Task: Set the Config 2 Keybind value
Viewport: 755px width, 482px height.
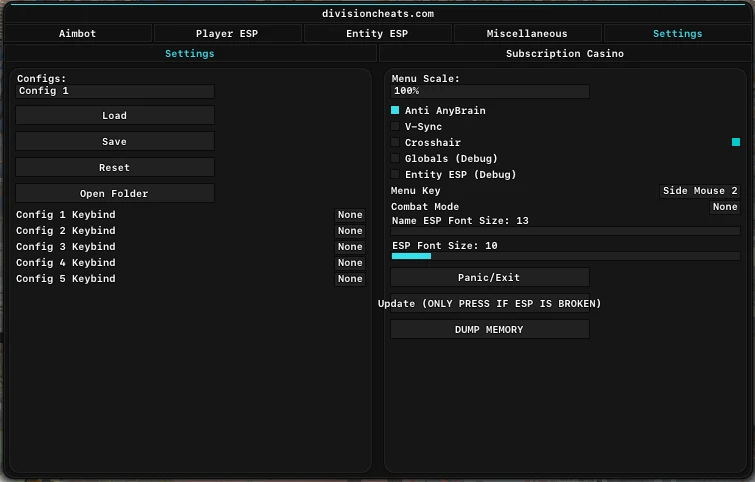Action: pos(350,231)
